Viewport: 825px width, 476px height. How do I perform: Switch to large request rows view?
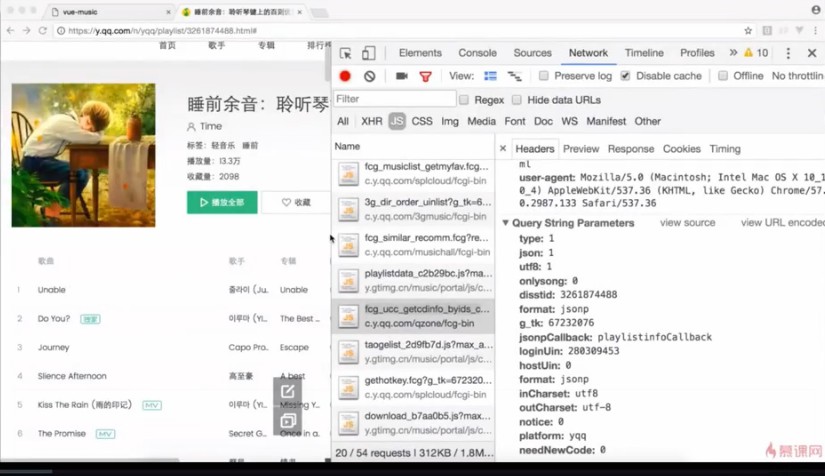coord(490,76)
